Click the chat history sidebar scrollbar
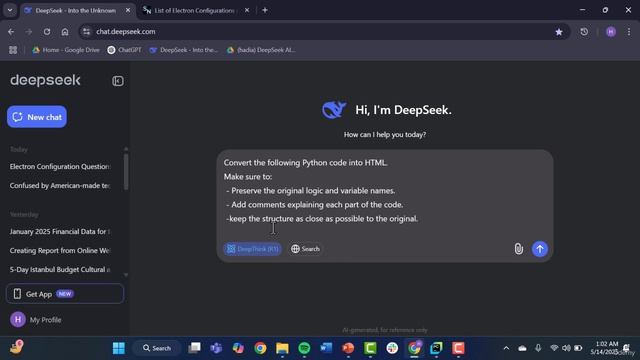640x360 pixels. click(x=126, y=171)
